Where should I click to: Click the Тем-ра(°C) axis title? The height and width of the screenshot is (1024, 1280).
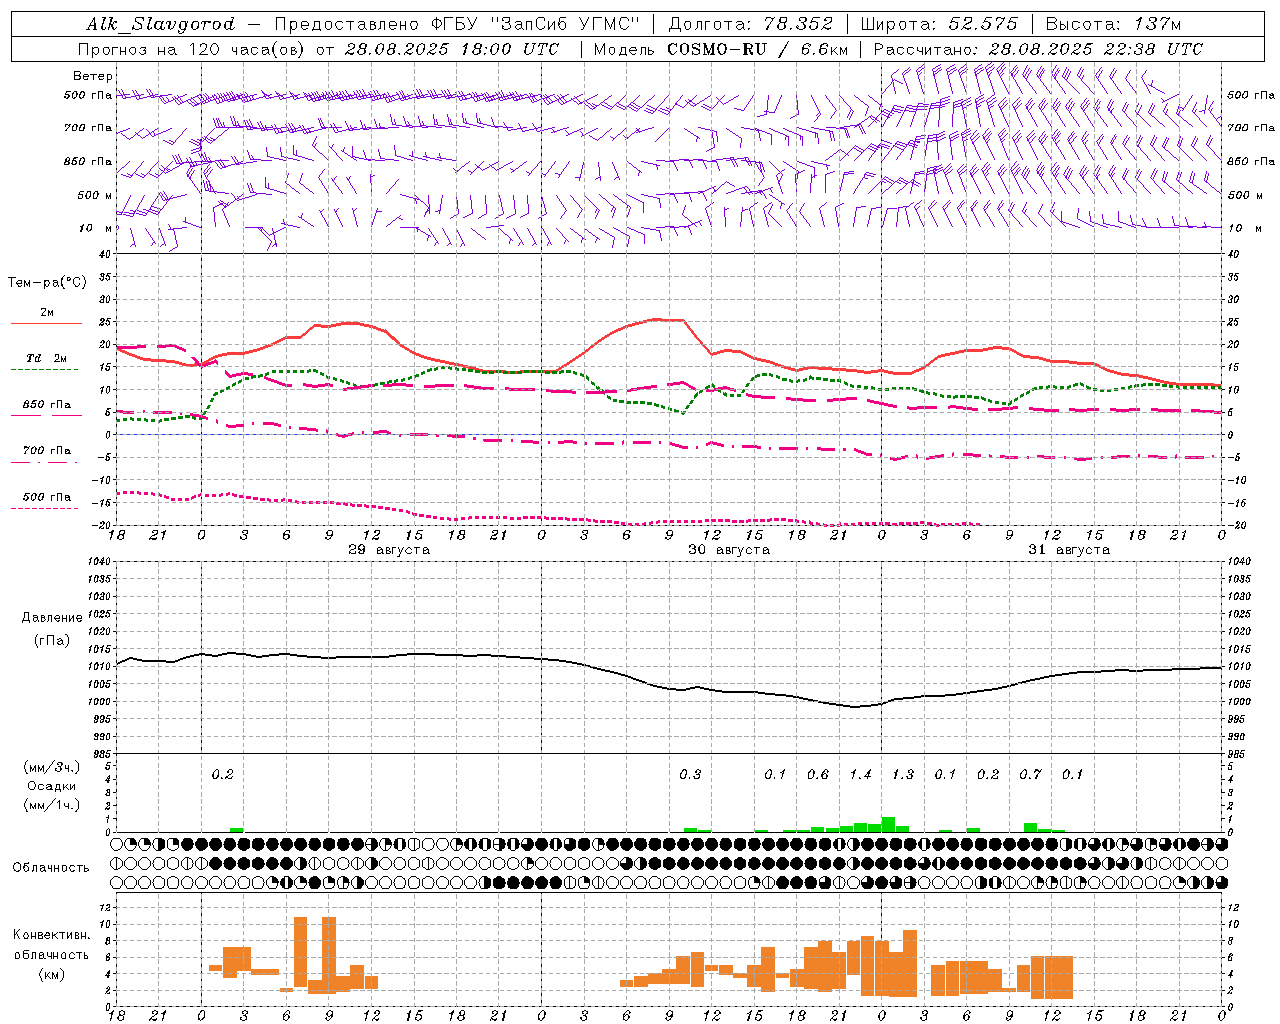47,283
